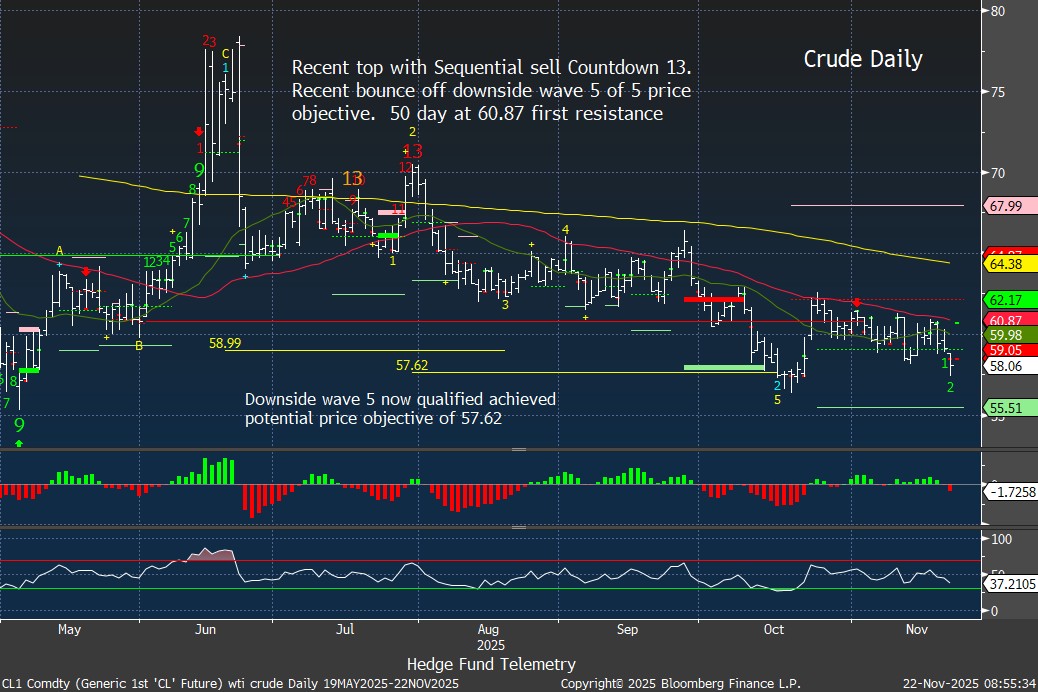This screenshot has height=692, width=1038.
Task: Click the yellow 57.62 price objective label
Action: click(412, 366)
